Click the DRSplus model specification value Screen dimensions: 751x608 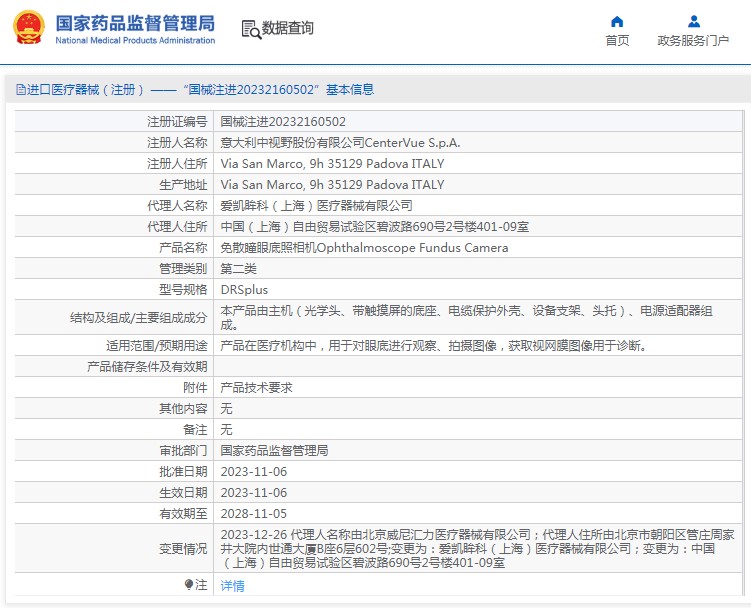pos(244,289)
